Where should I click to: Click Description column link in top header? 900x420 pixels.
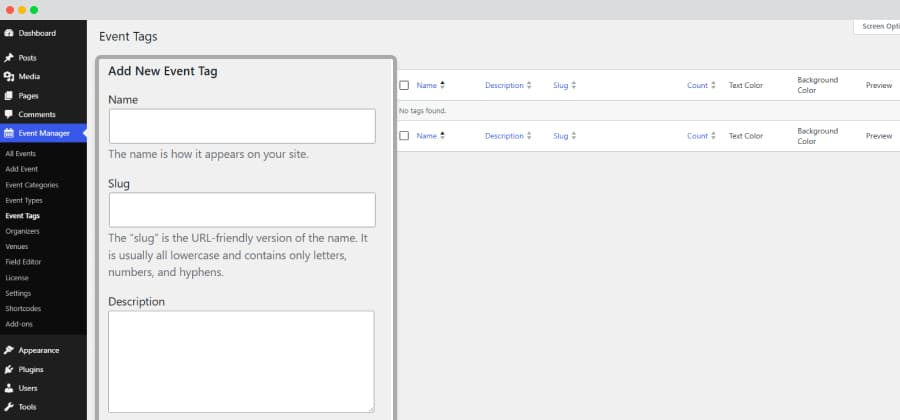(x=504, y=85)
